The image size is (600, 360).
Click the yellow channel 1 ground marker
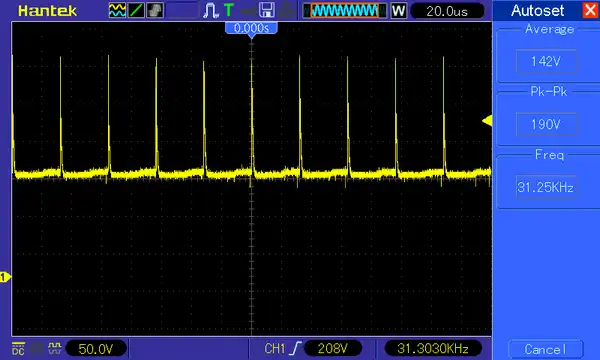tap(5, 277)
